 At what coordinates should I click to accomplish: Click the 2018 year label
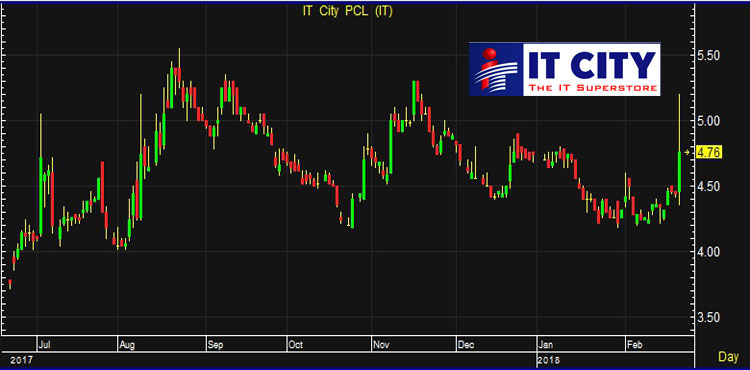point(548,359)
